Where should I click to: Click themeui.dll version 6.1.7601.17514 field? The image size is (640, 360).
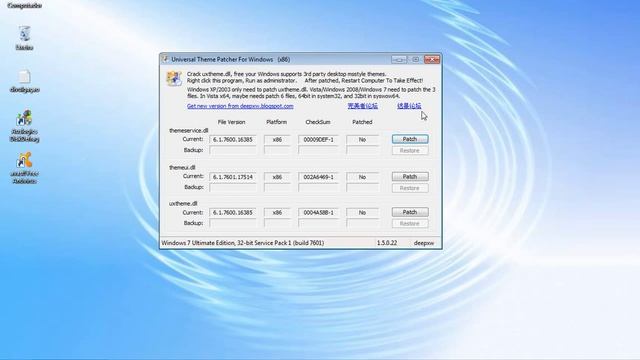233,177
